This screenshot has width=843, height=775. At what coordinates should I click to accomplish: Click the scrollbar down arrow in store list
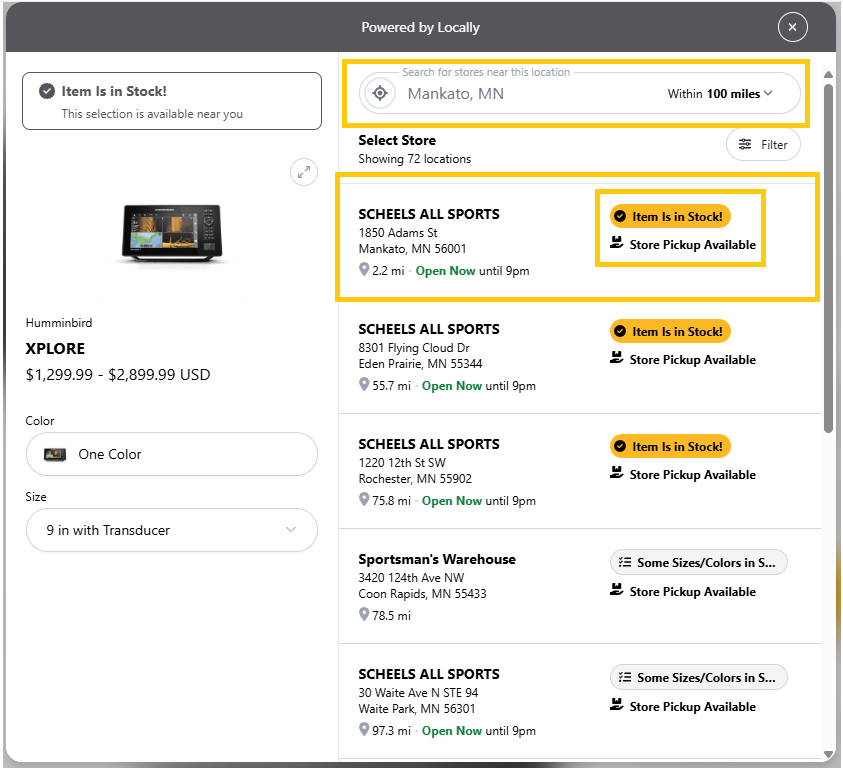827,754
